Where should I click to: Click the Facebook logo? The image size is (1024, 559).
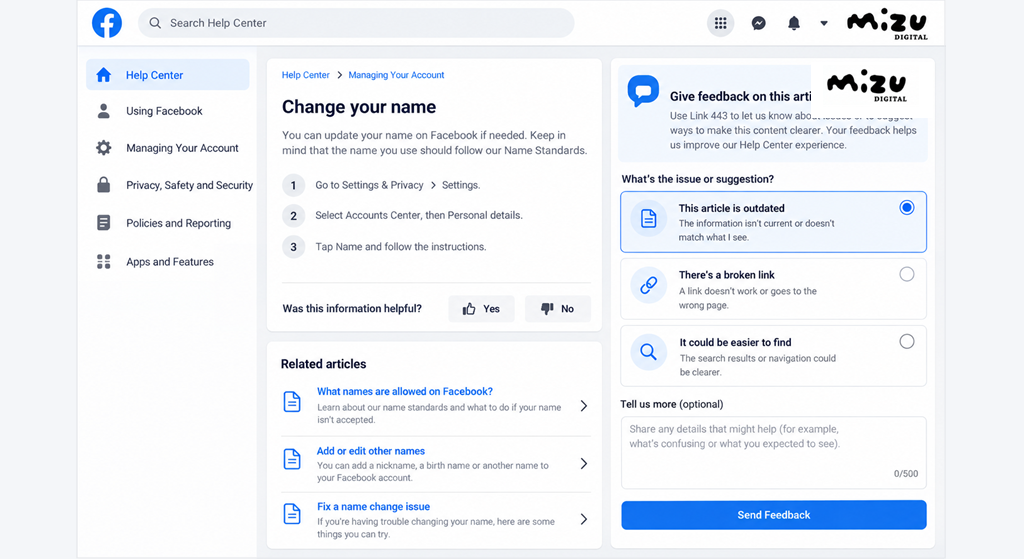coord(107,23)
